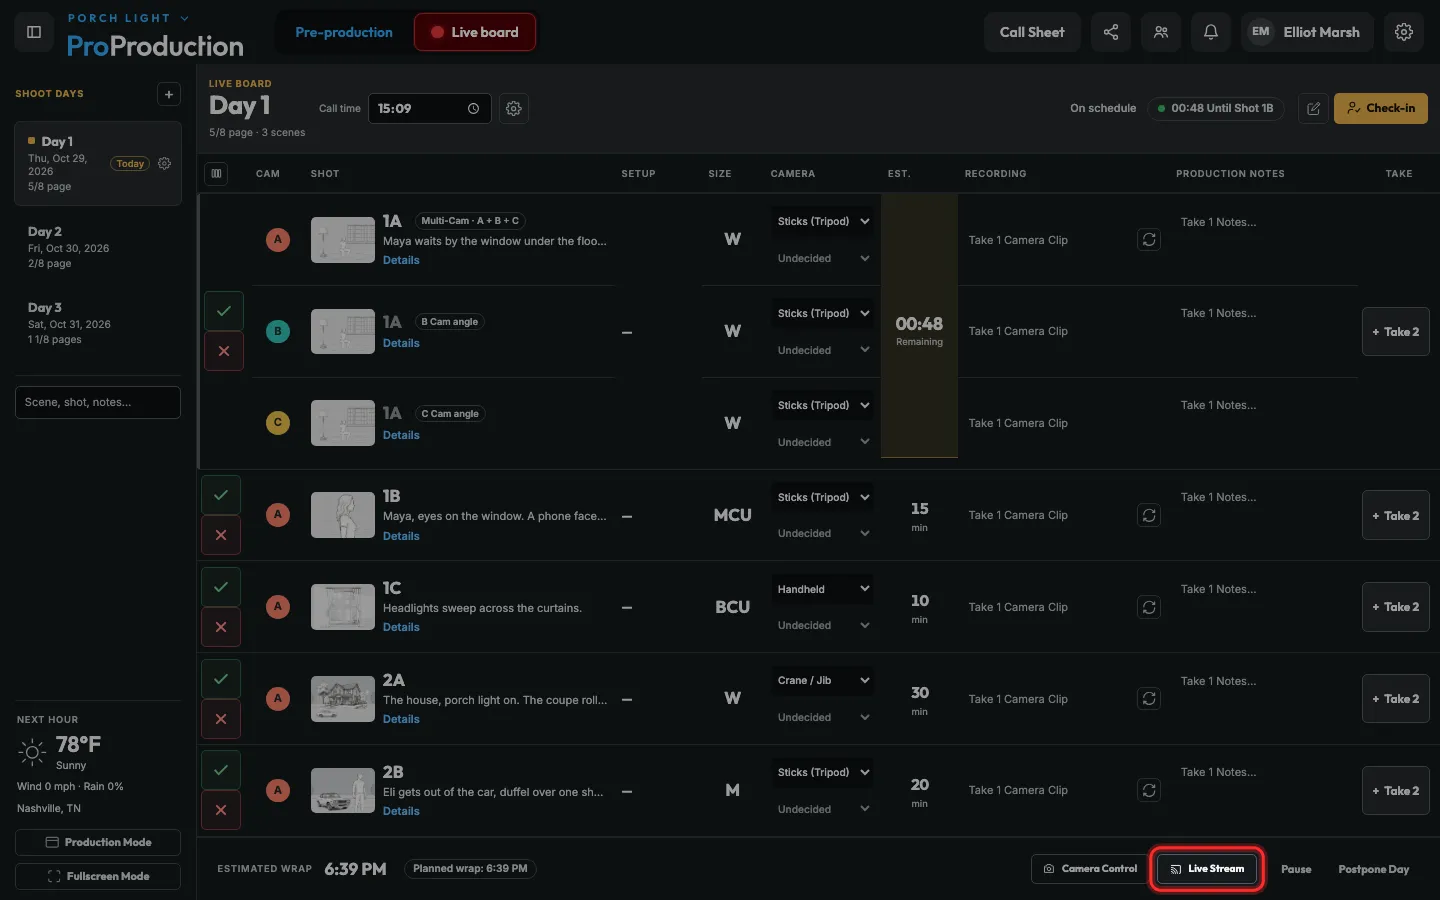Switch to the Pre-production tab
This screenshot has width=1440, height=900.
344,32
